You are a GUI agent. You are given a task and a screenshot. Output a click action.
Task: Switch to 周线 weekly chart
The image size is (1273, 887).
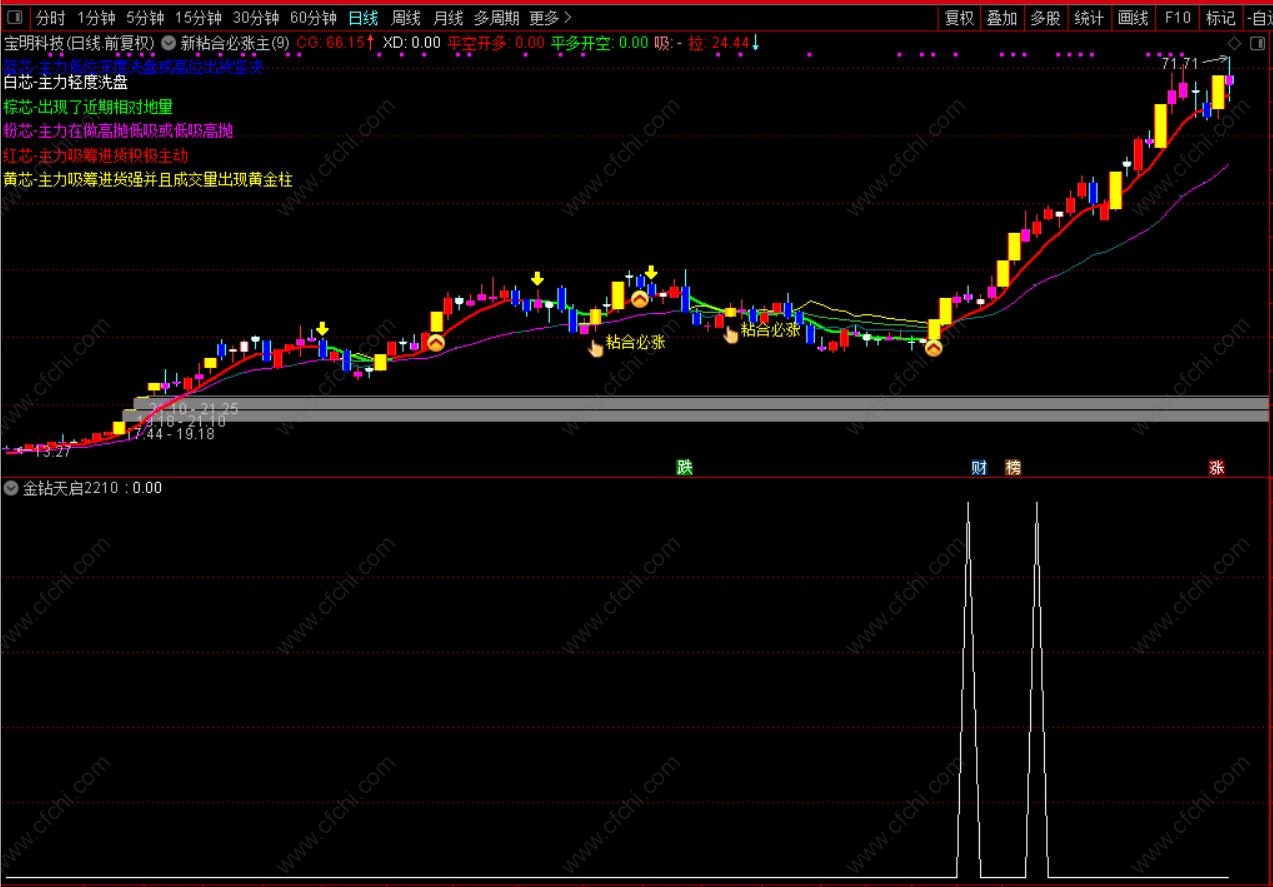pos(406,17)
